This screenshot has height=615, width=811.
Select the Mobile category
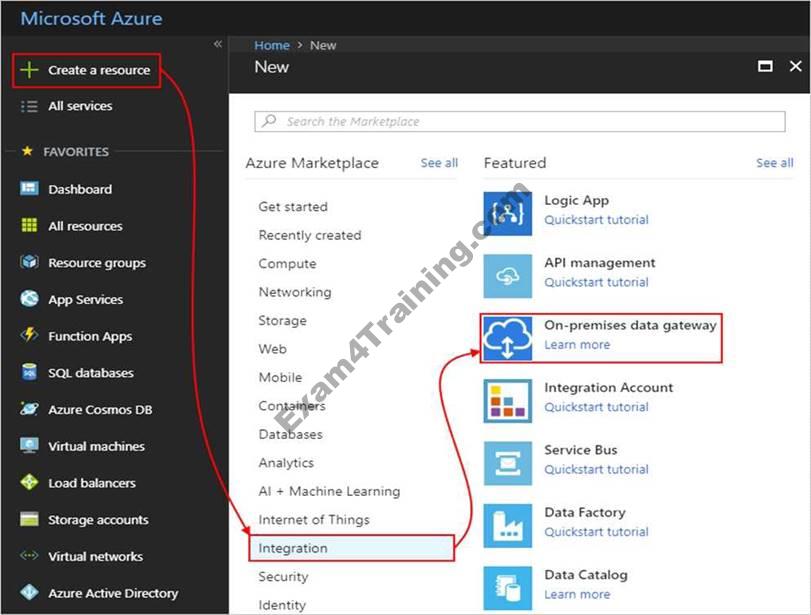(280, 378)
